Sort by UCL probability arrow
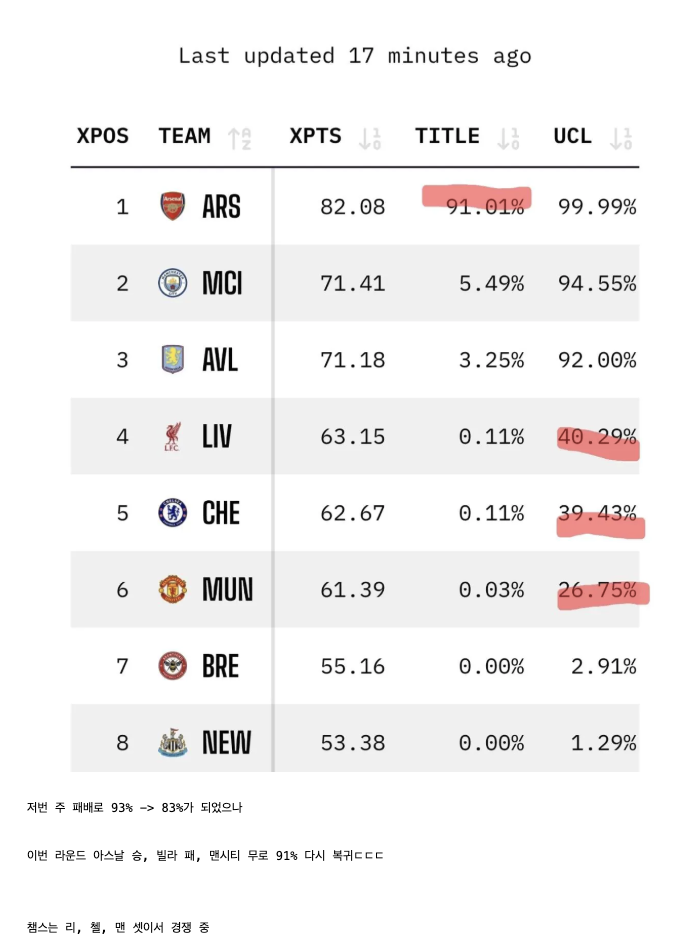This screenshot has height=947, width=682. (622, 138)
